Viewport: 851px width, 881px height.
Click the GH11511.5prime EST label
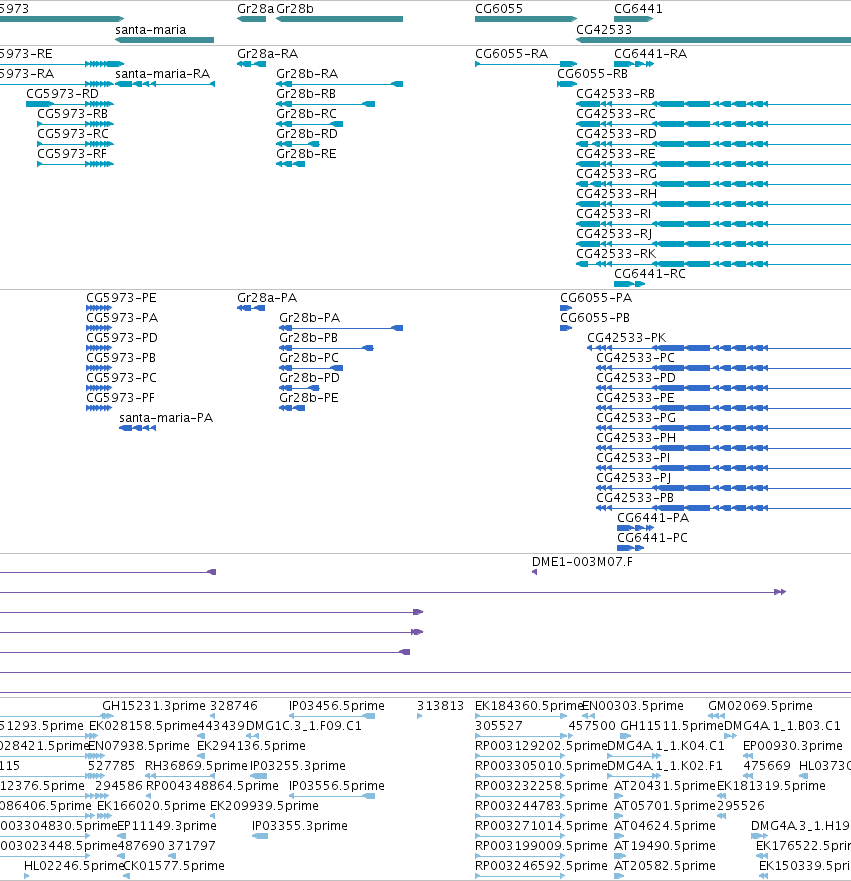[672, 726]
